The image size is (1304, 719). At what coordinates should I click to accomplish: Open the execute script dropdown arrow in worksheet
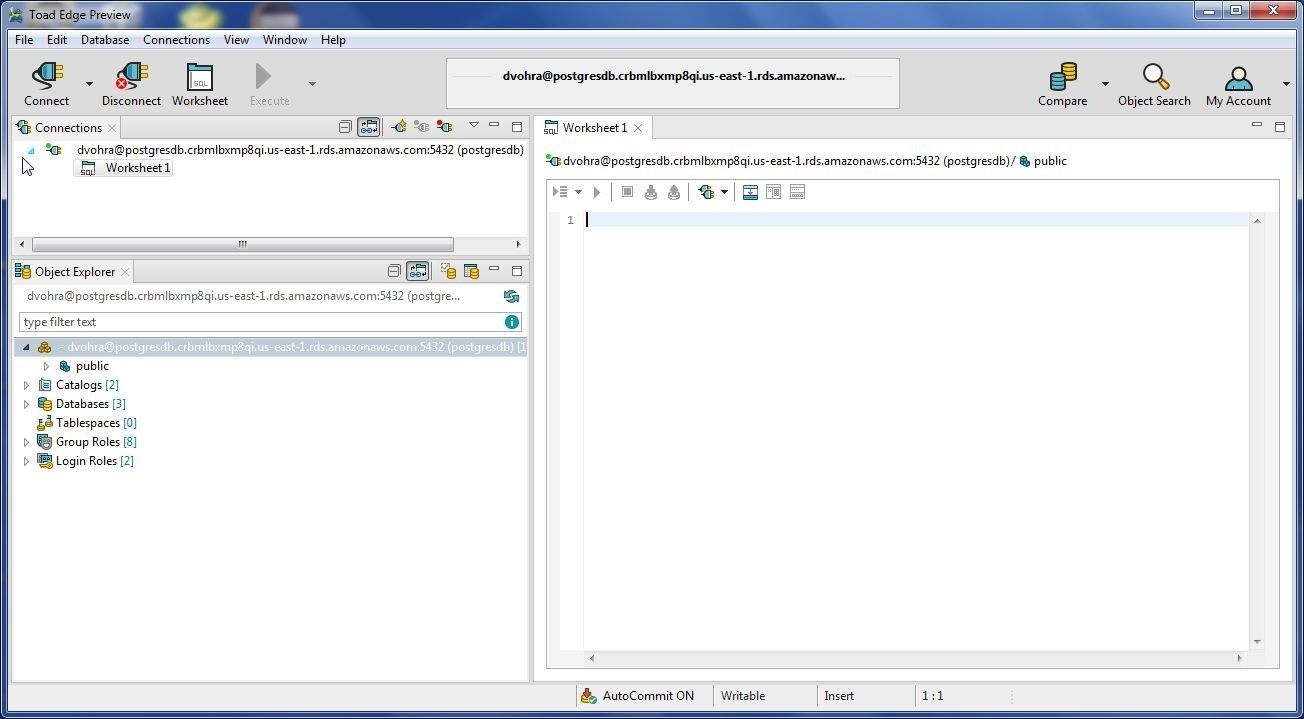click(578, 192)
